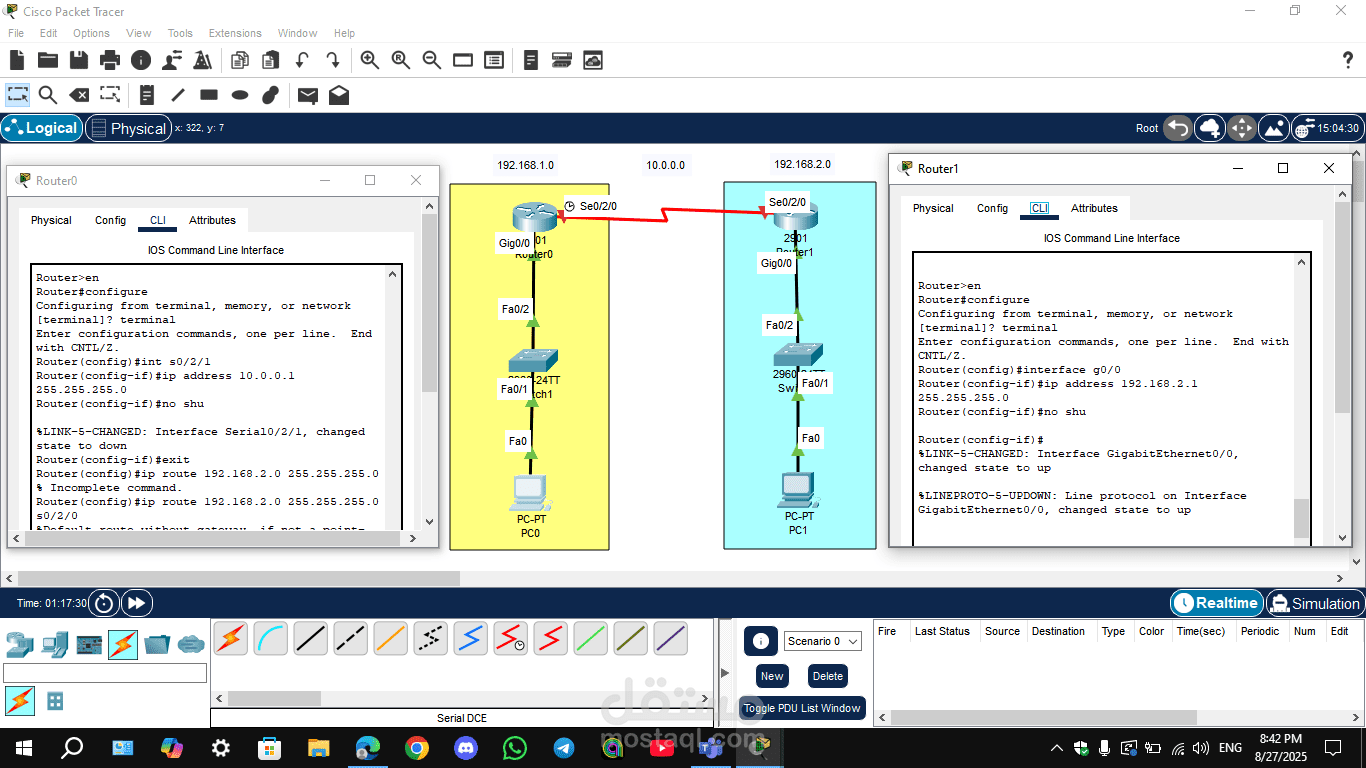Open the Scenario 0 dropdown
Viewport: 1366px width, 768px height.
click(824, 641)
